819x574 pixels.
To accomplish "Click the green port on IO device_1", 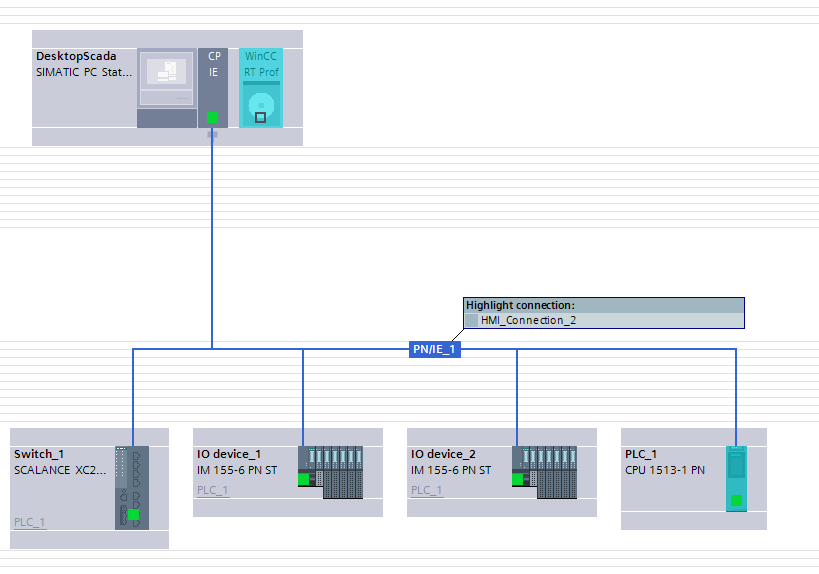I will 303,479.
